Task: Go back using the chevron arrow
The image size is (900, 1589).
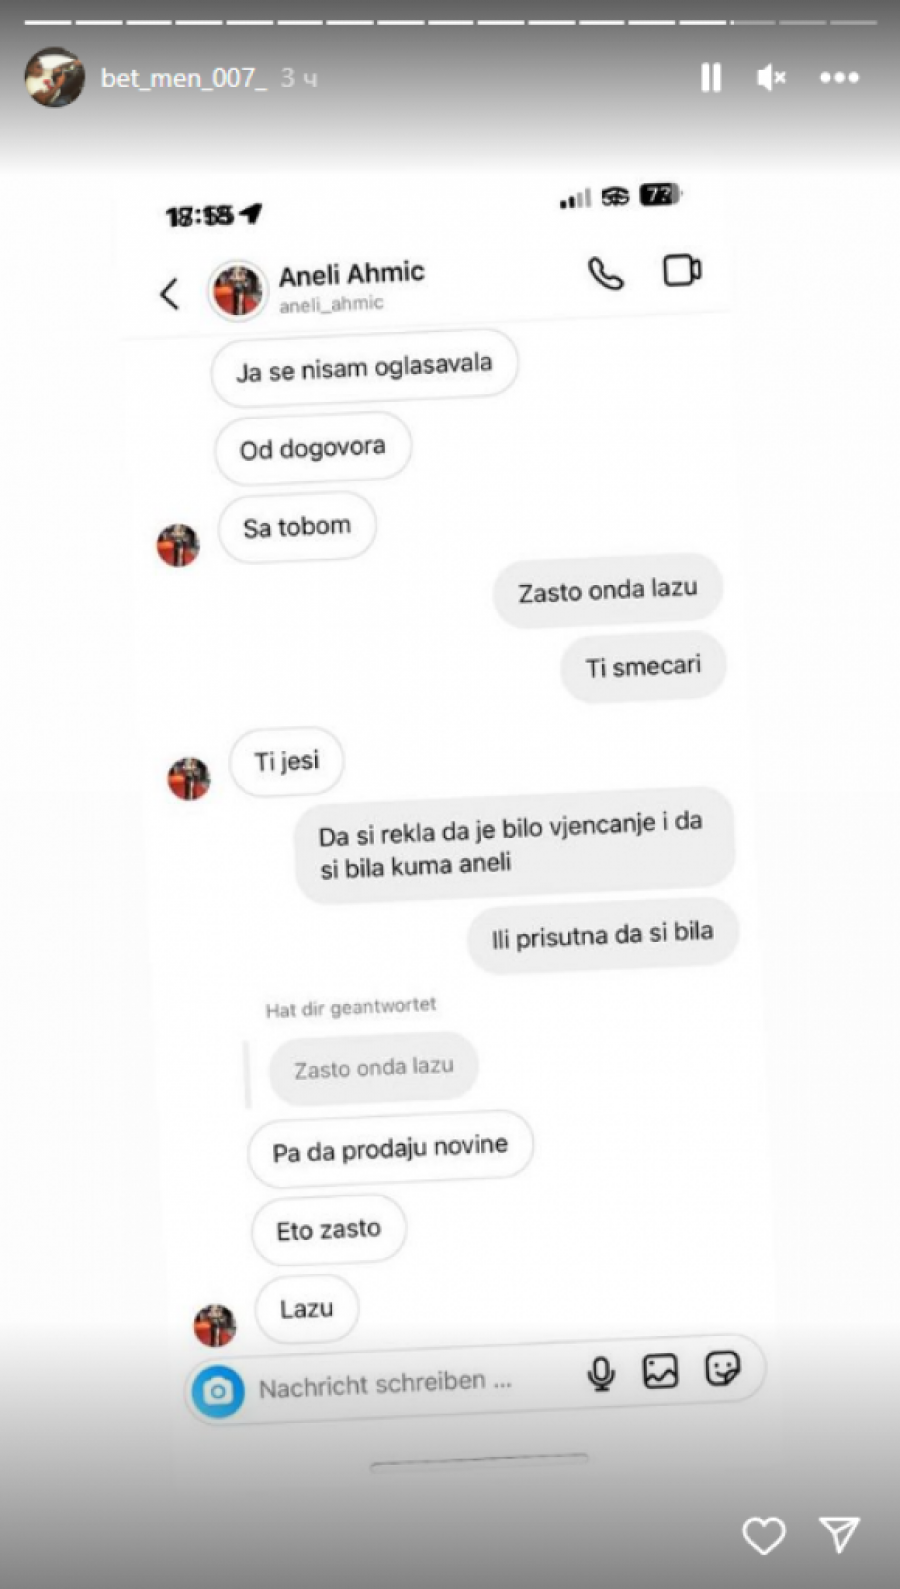Action: pos(170,293)
